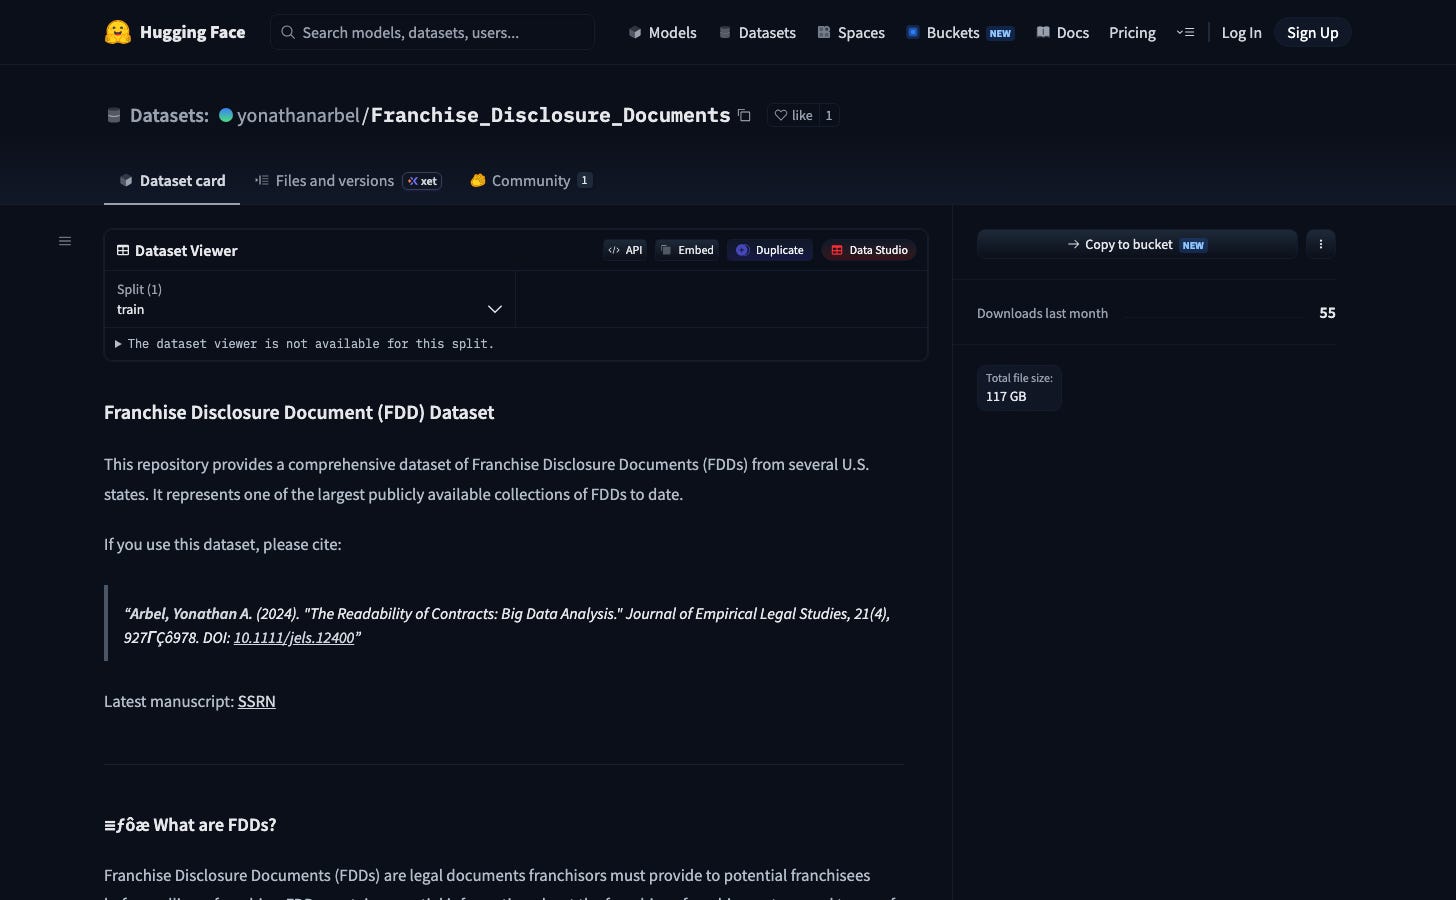Image resolution: width=1456 pixels, height=900 pixels.
Task: Expand the Split train dropdown
Action: tap(310, 299)
